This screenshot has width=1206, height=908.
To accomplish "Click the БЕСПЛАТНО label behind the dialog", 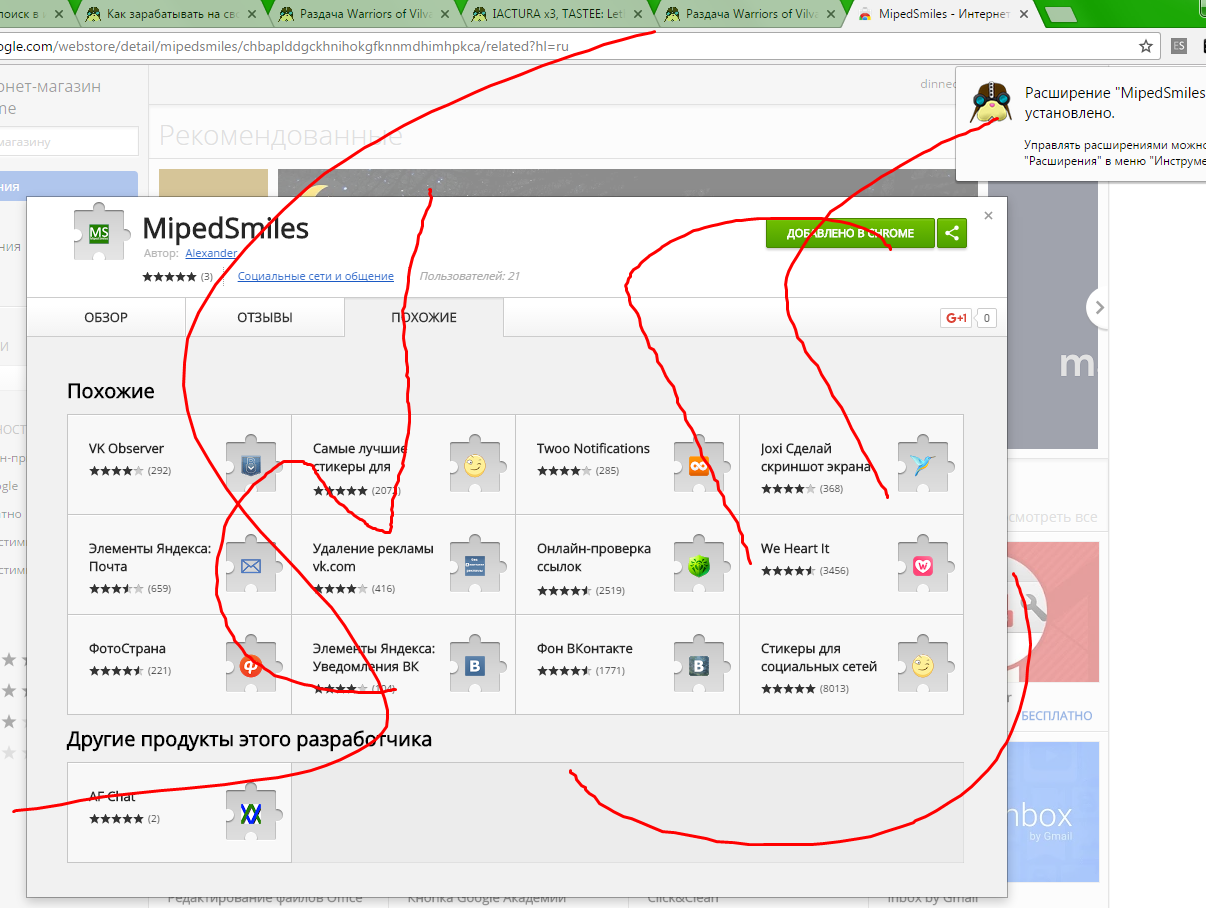I will pyautogui.click(x=1058, y=716).
